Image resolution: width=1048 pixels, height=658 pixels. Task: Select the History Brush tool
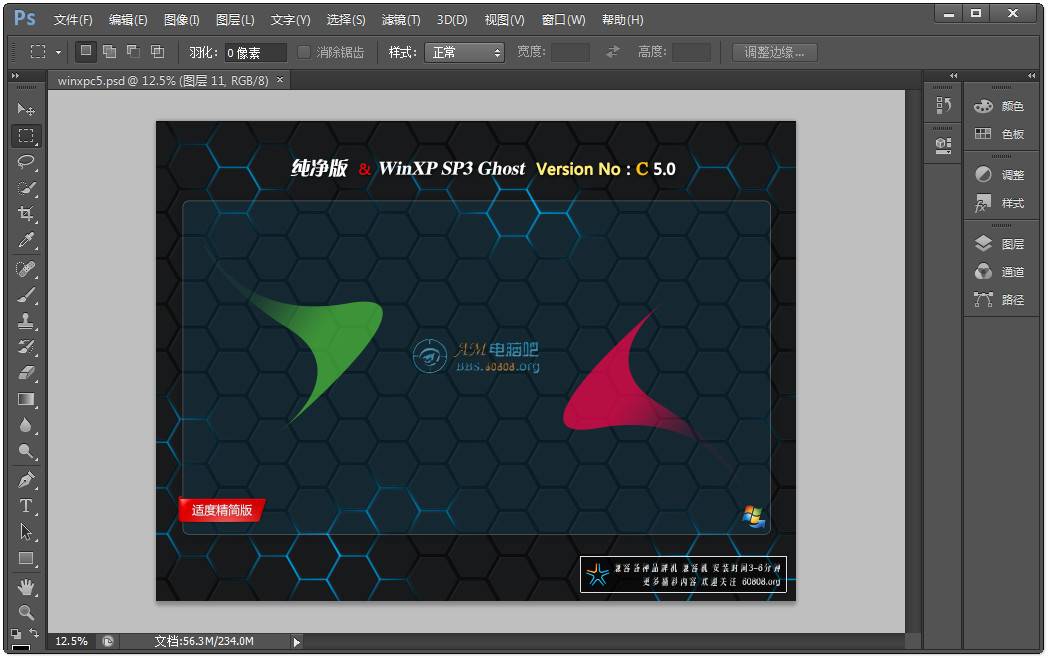pyautogui.click(x=26, y=347)
